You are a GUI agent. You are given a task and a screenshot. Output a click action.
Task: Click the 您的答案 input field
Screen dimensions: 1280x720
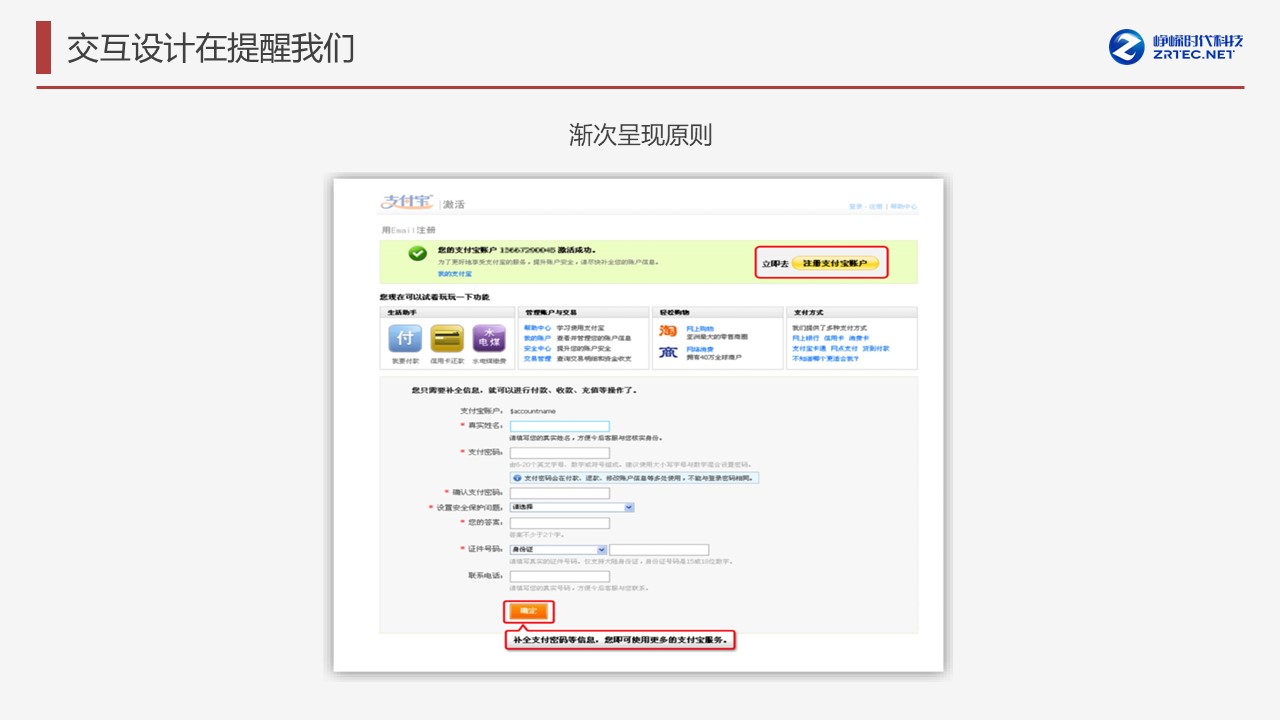pos(559,523)
